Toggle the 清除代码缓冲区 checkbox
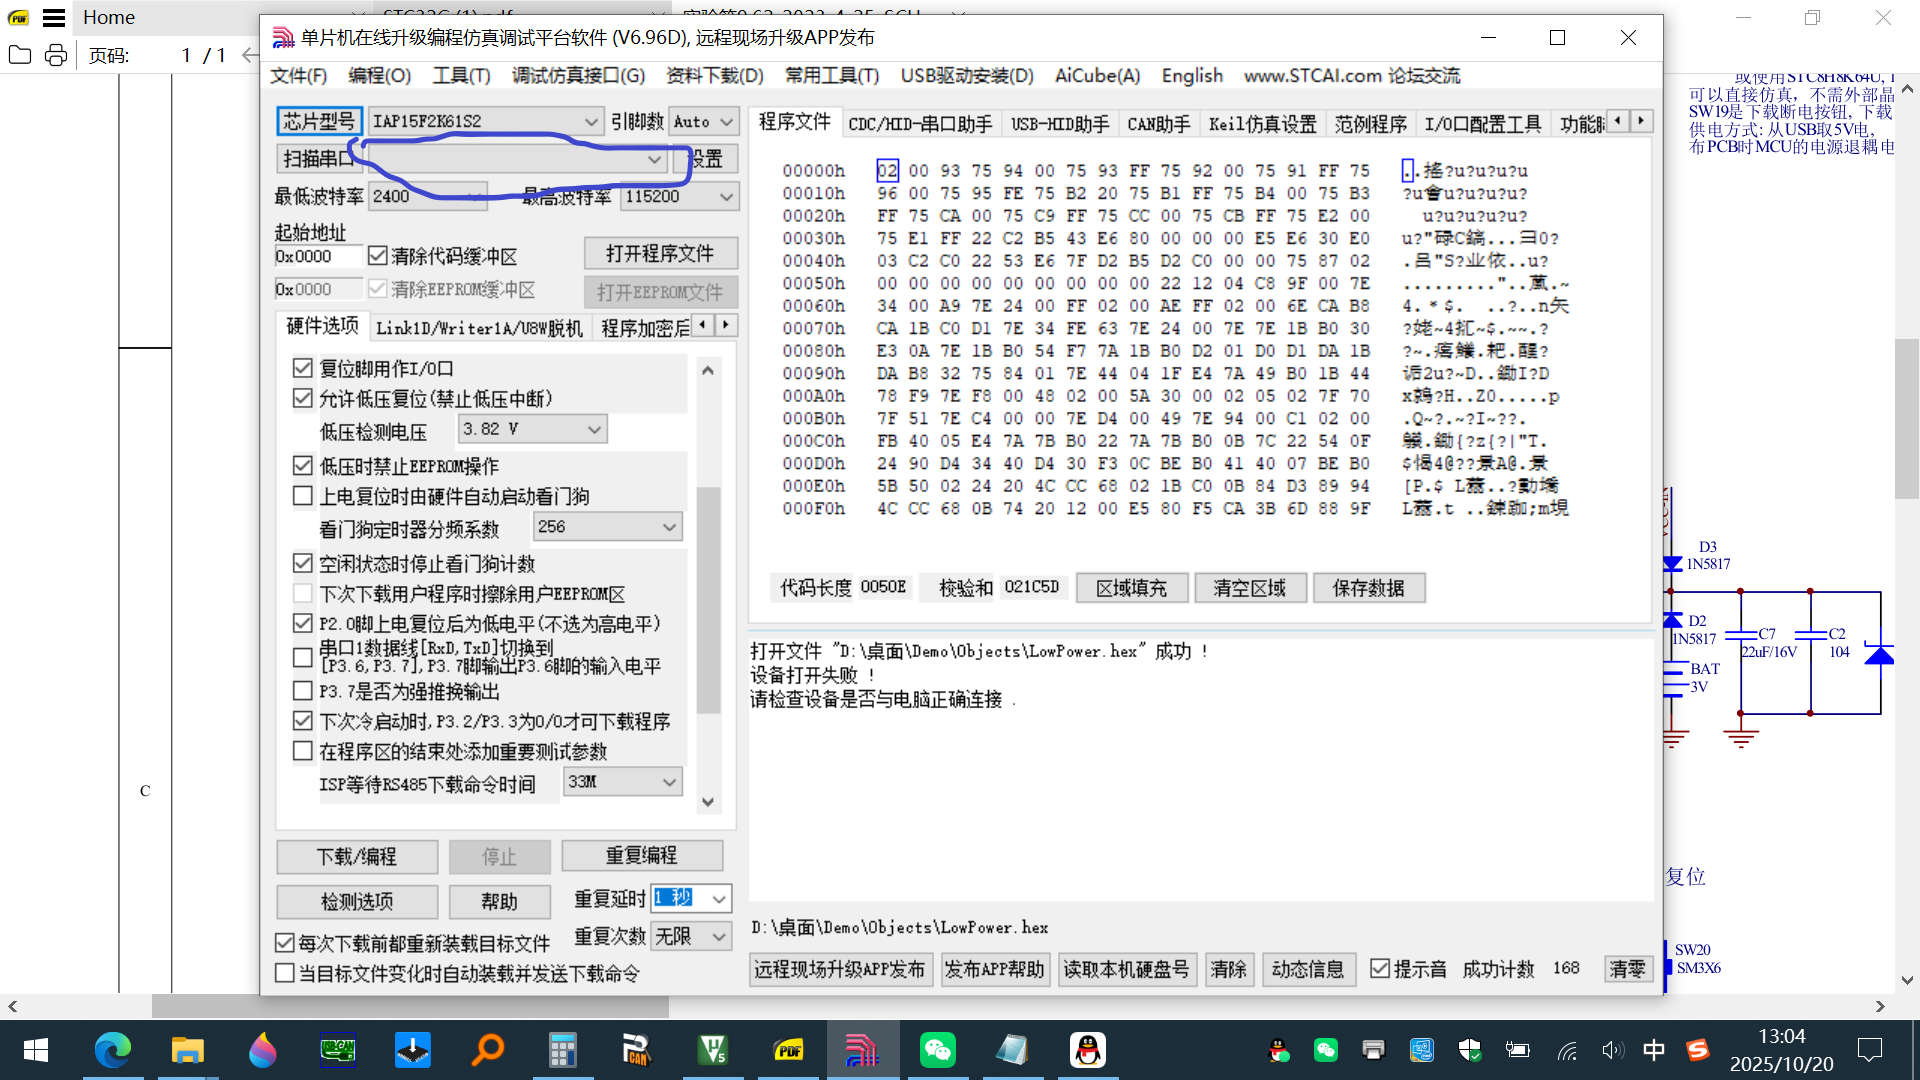The width and height of the screenshot is (1920, 1080). click(378, 255)
